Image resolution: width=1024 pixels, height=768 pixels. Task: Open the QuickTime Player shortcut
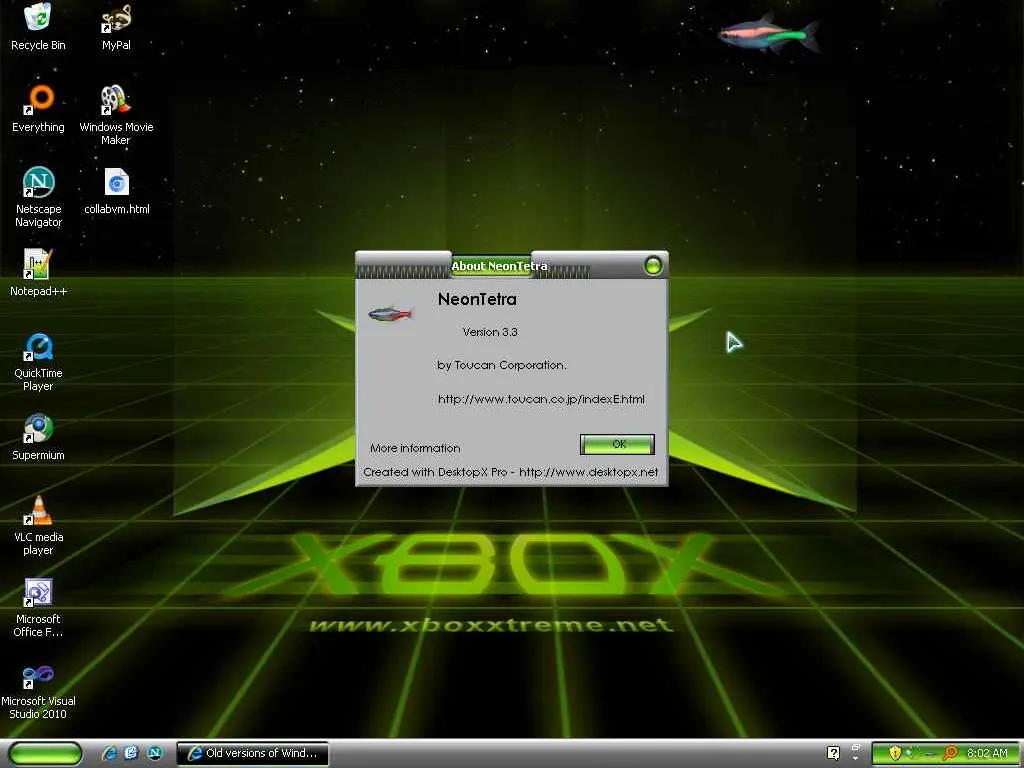pos(38,362)
